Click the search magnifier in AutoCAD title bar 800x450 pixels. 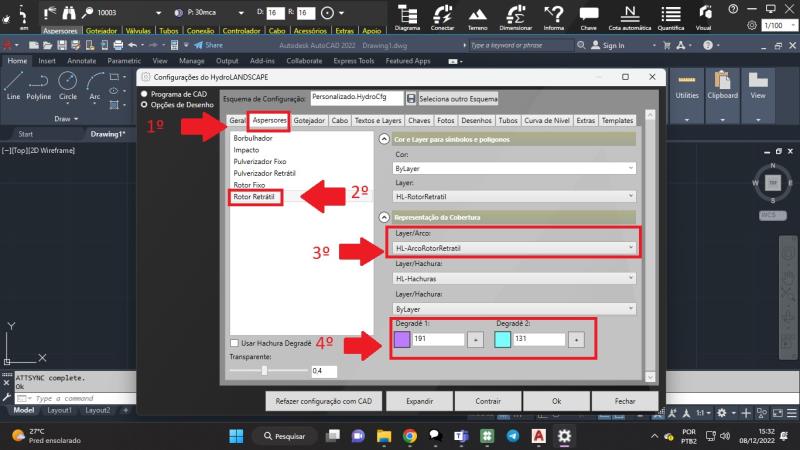tap(581, 45)
